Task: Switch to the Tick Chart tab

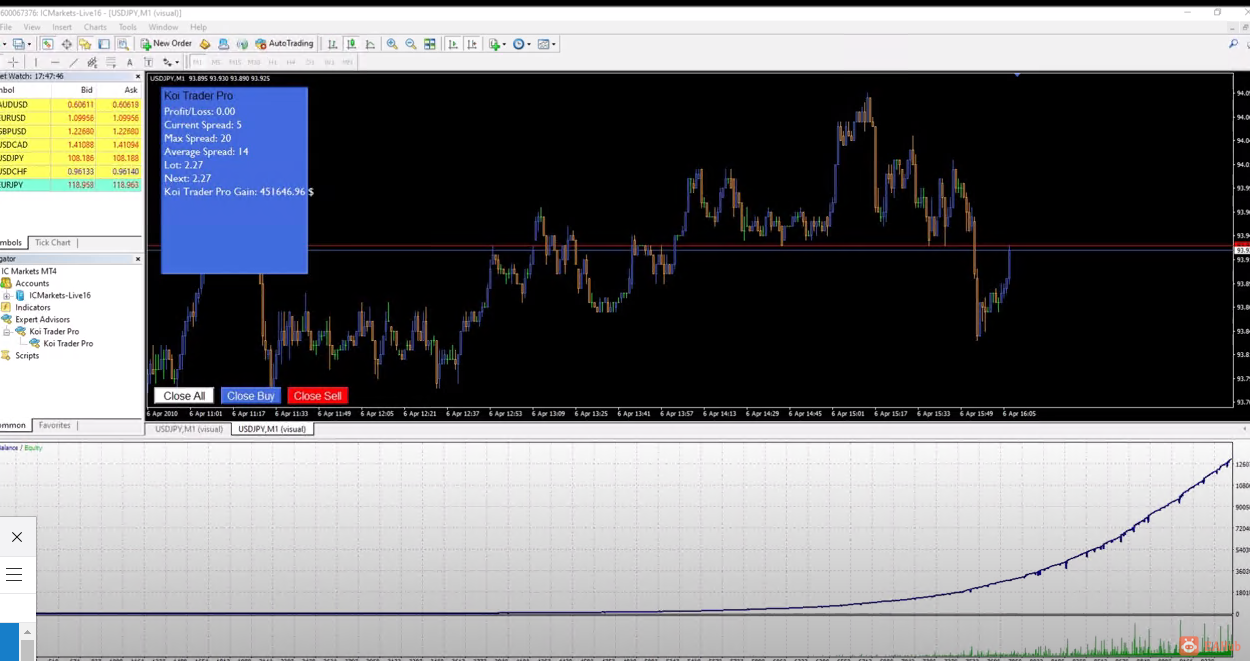Action: tap(53, 243)
